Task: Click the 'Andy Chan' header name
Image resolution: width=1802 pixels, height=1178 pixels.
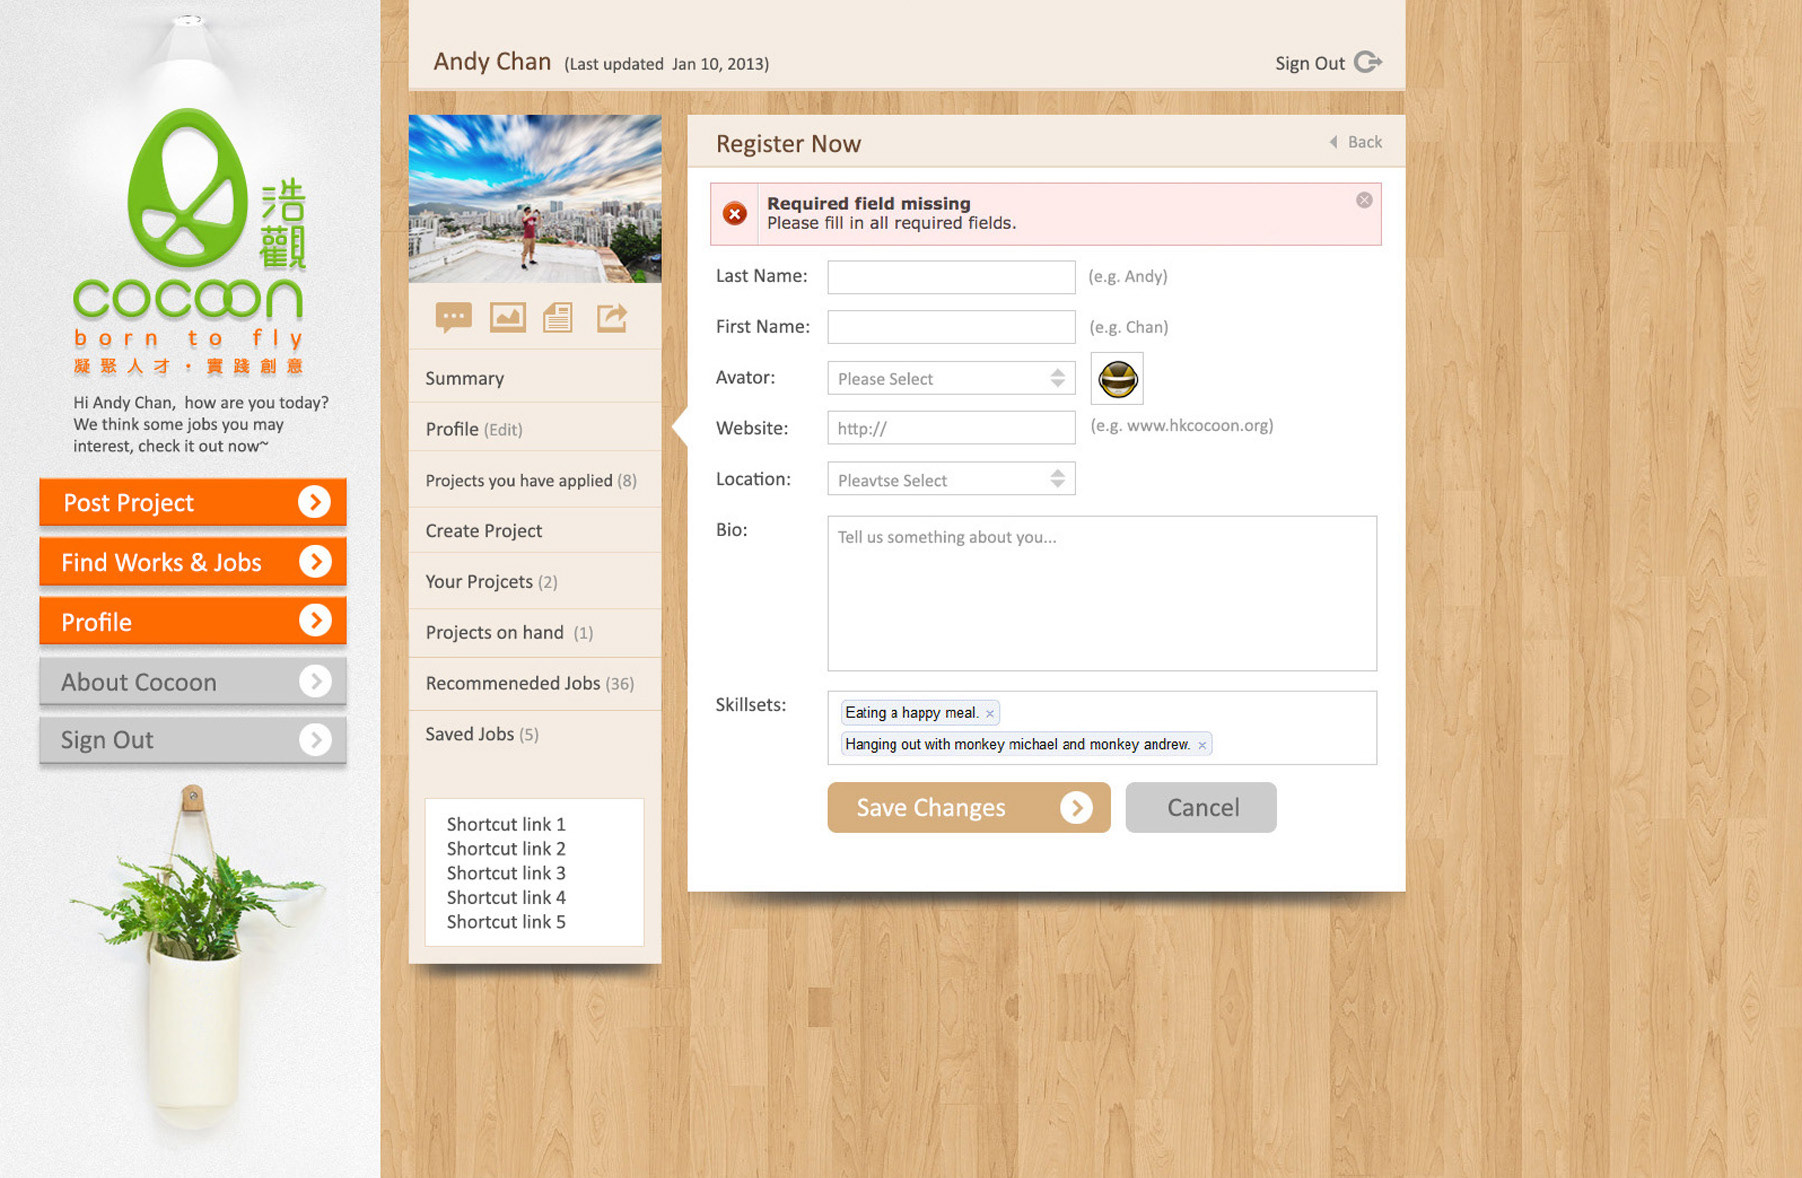Action: coord(492,61)
